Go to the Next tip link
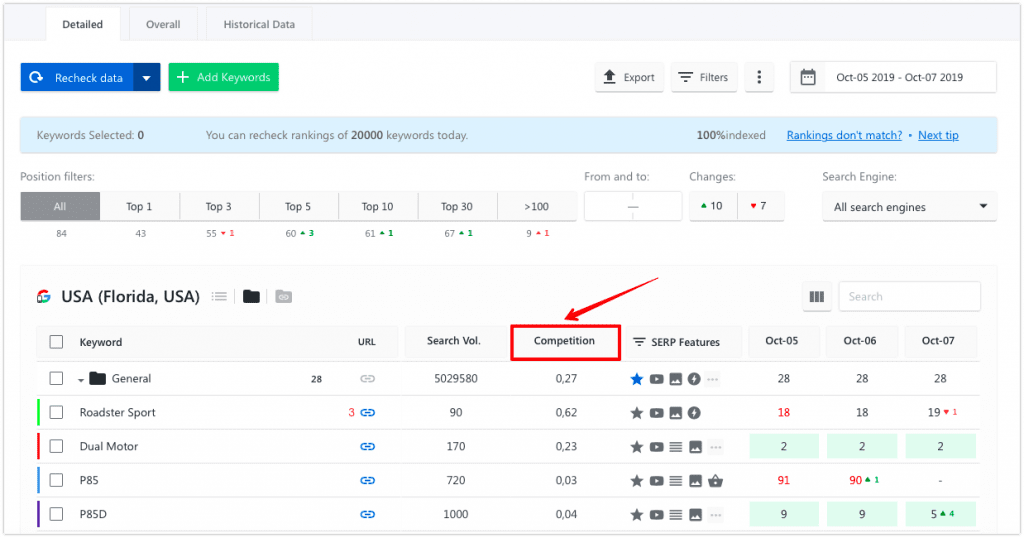1024x538 pixels. 938,135
